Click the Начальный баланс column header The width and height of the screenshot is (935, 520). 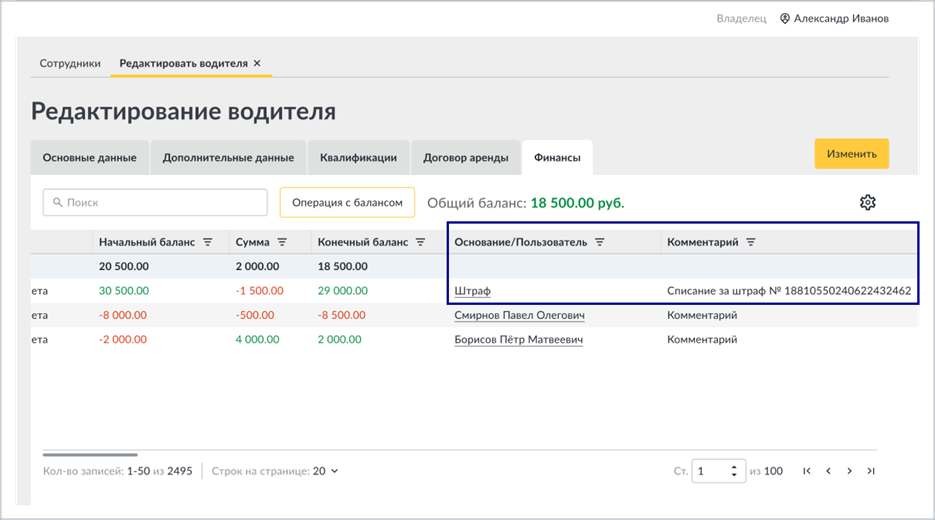tap(147, 242)
